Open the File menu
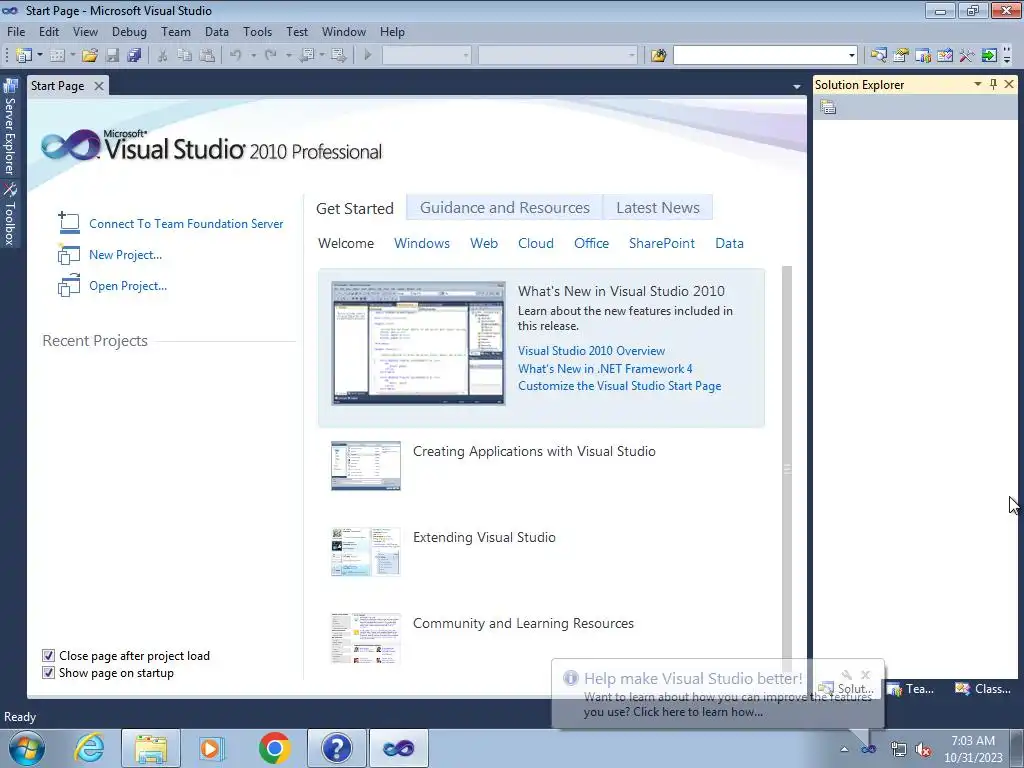 tap(16, 31)
